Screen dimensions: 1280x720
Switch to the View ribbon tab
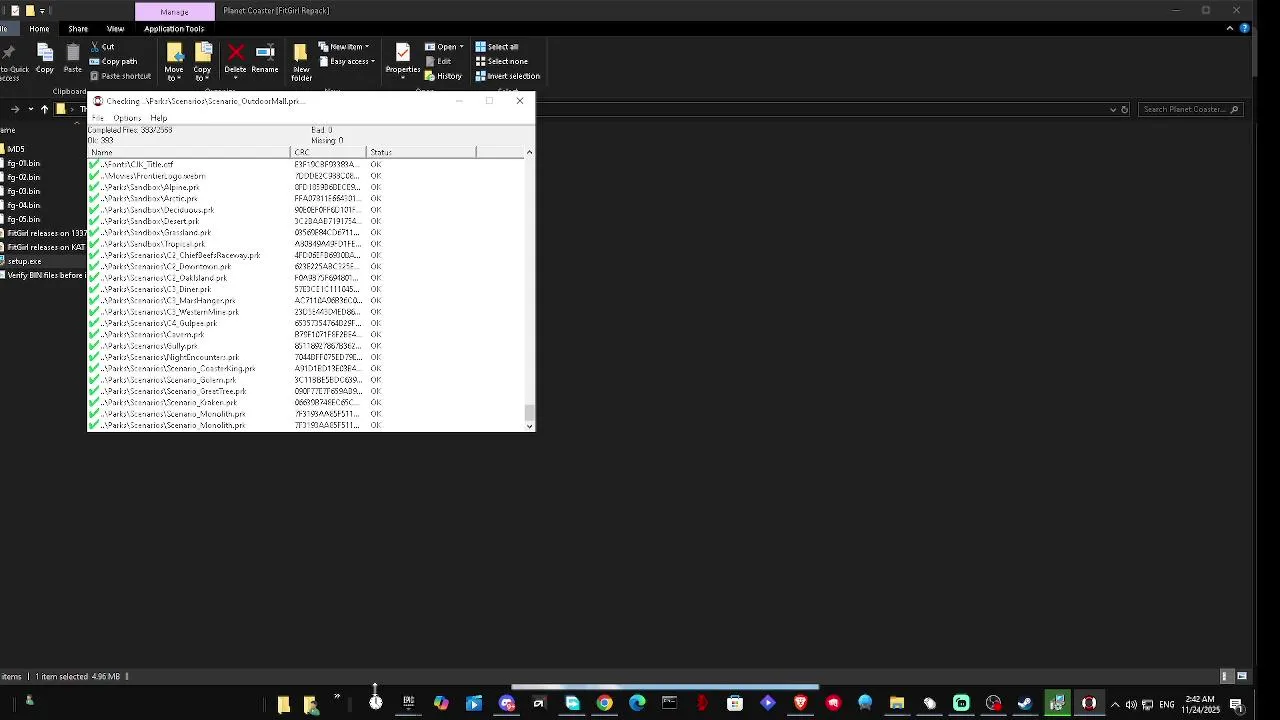point(115,29)
